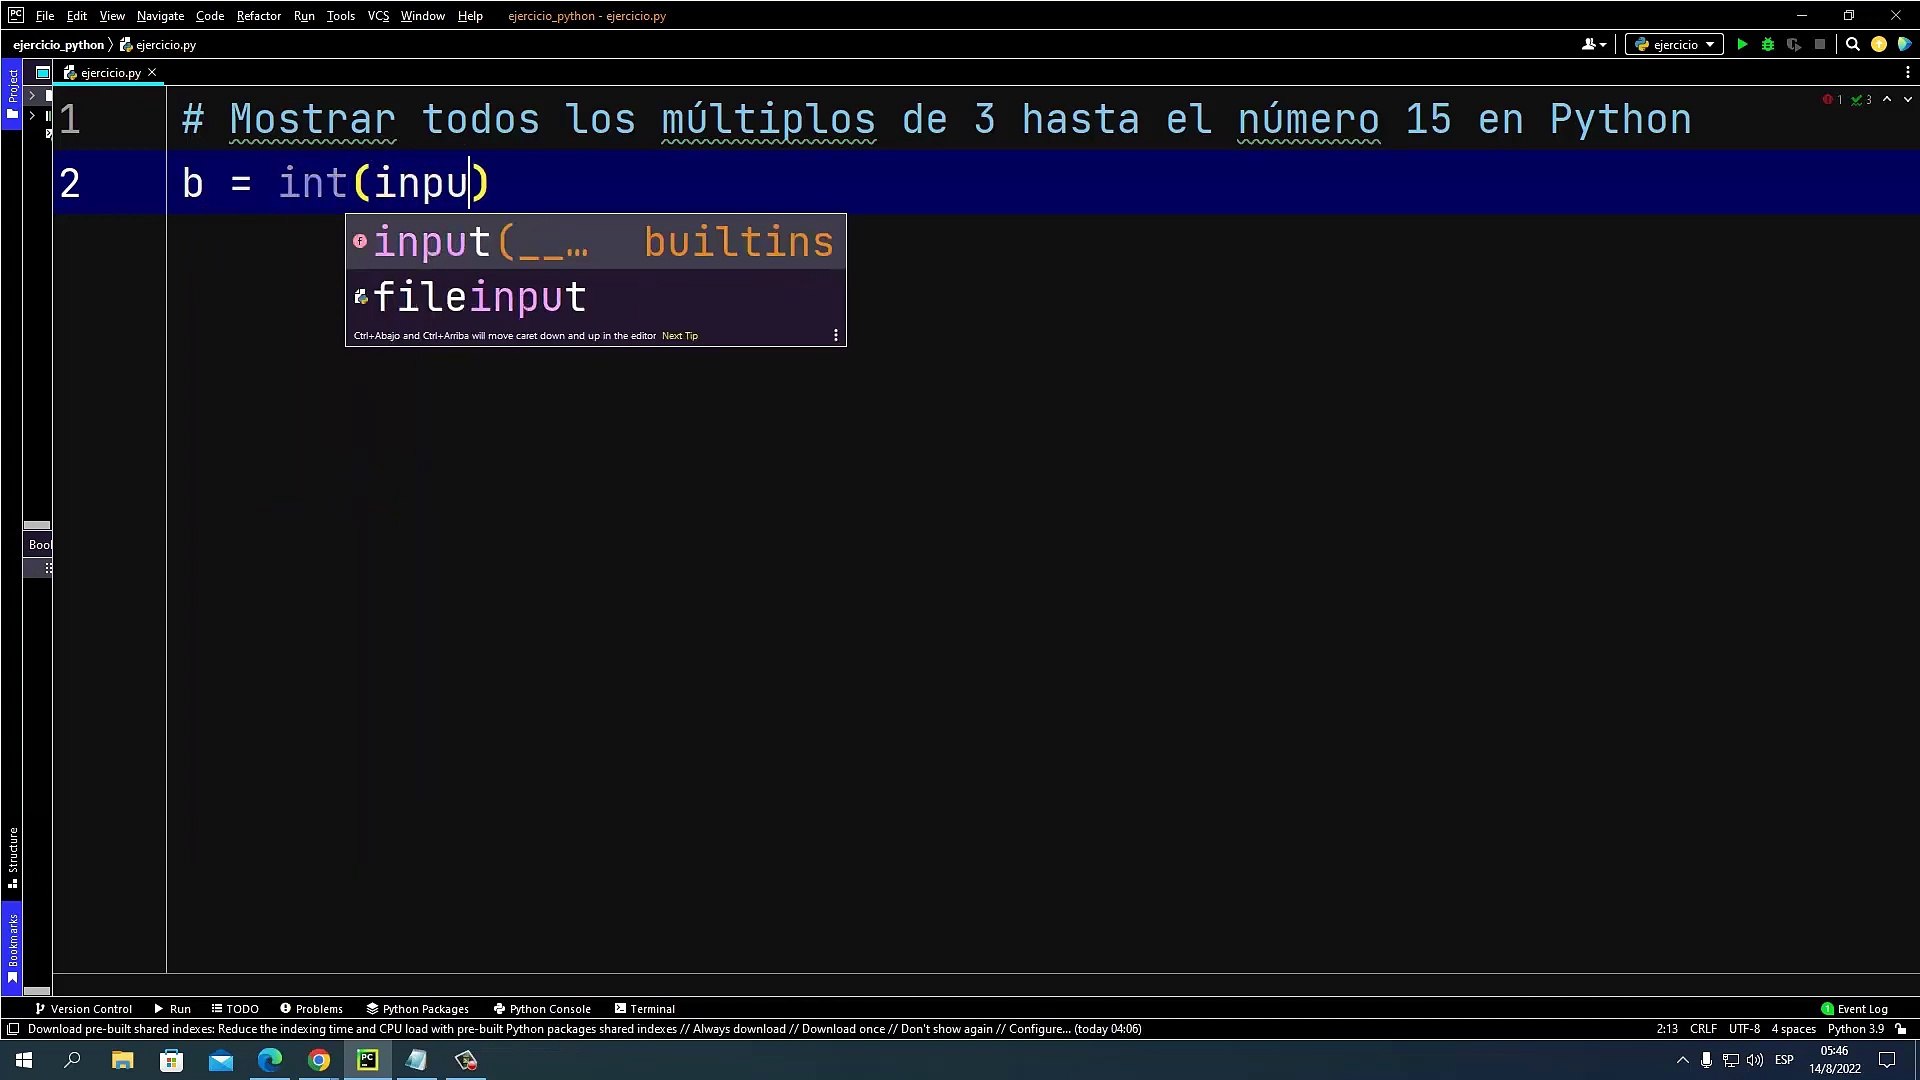1920x1080 pixels.
Task: Select the input builtins completion suggestion
Action: pyautogui.click(x=595, y=242)
